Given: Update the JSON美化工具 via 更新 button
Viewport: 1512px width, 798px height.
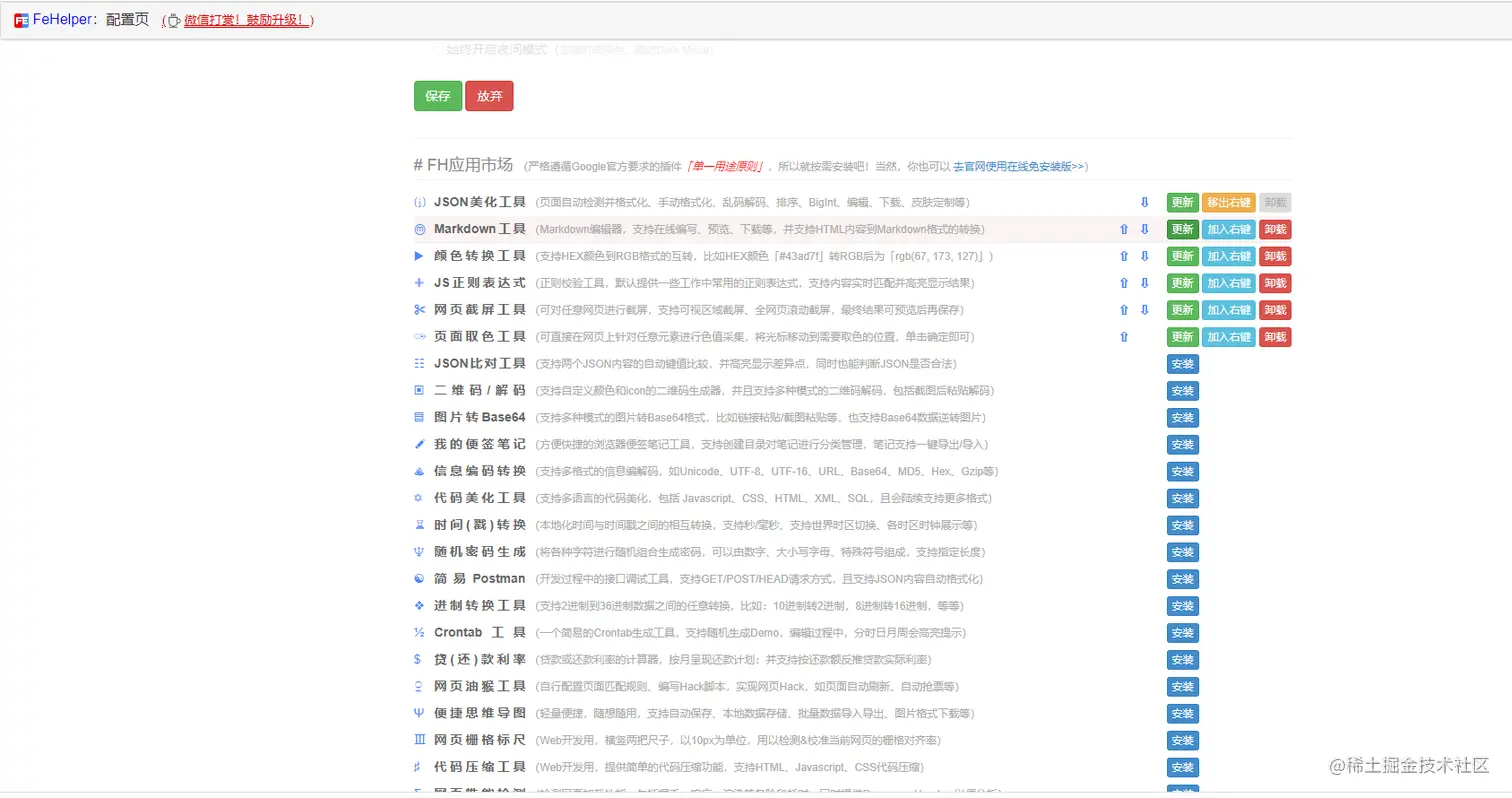Looking at the screenshot, I should (x=1182, y=202).
